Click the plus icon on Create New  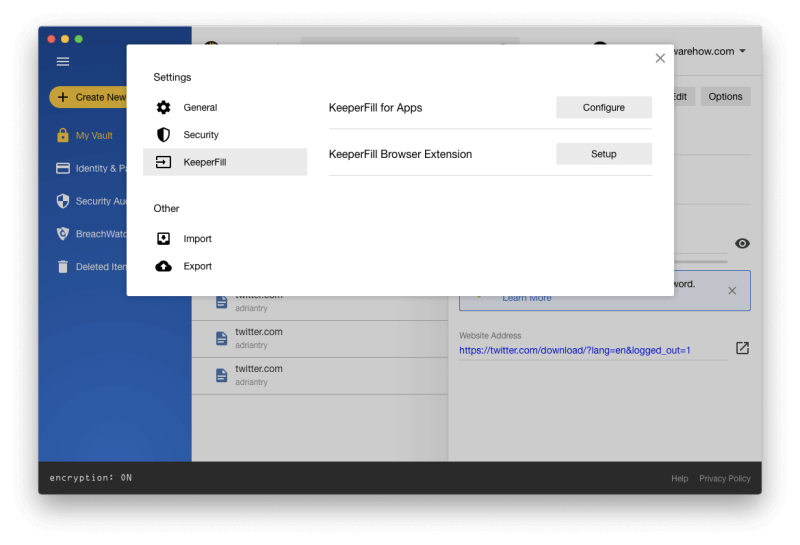(63, 97)
